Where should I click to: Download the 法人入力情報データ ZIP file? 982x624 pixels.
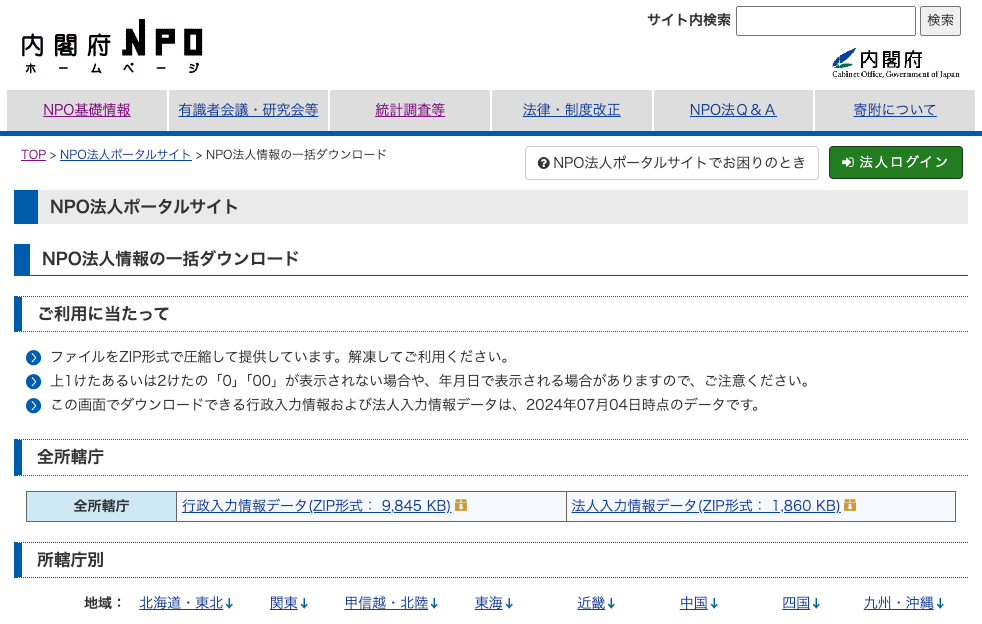707,506
